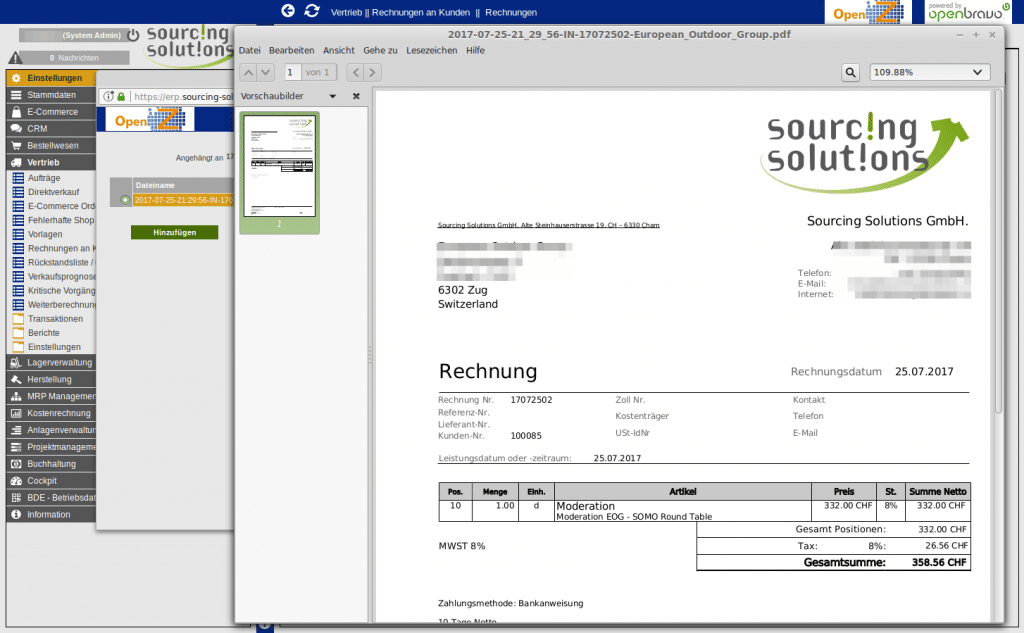Click the Rechnungen an Kunden breadcrumb link
The width and height of the screenshot is (1024, 633).
pos(421,12)
